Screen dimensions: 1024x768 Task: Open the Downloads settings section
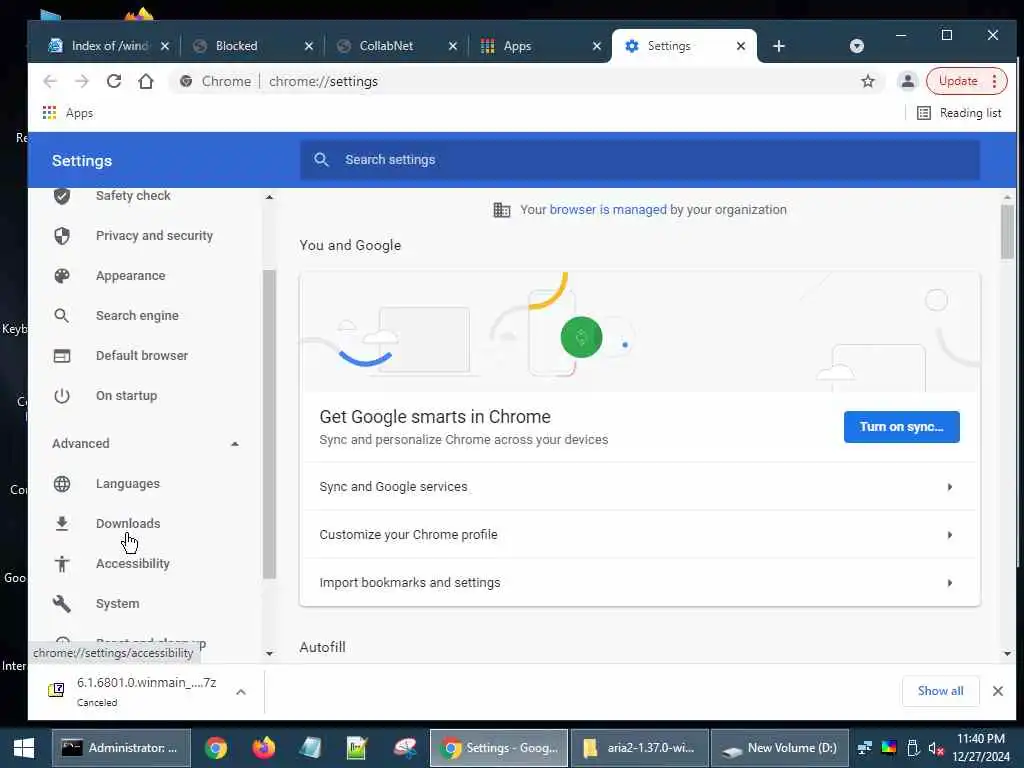click(x=128, y=524)
